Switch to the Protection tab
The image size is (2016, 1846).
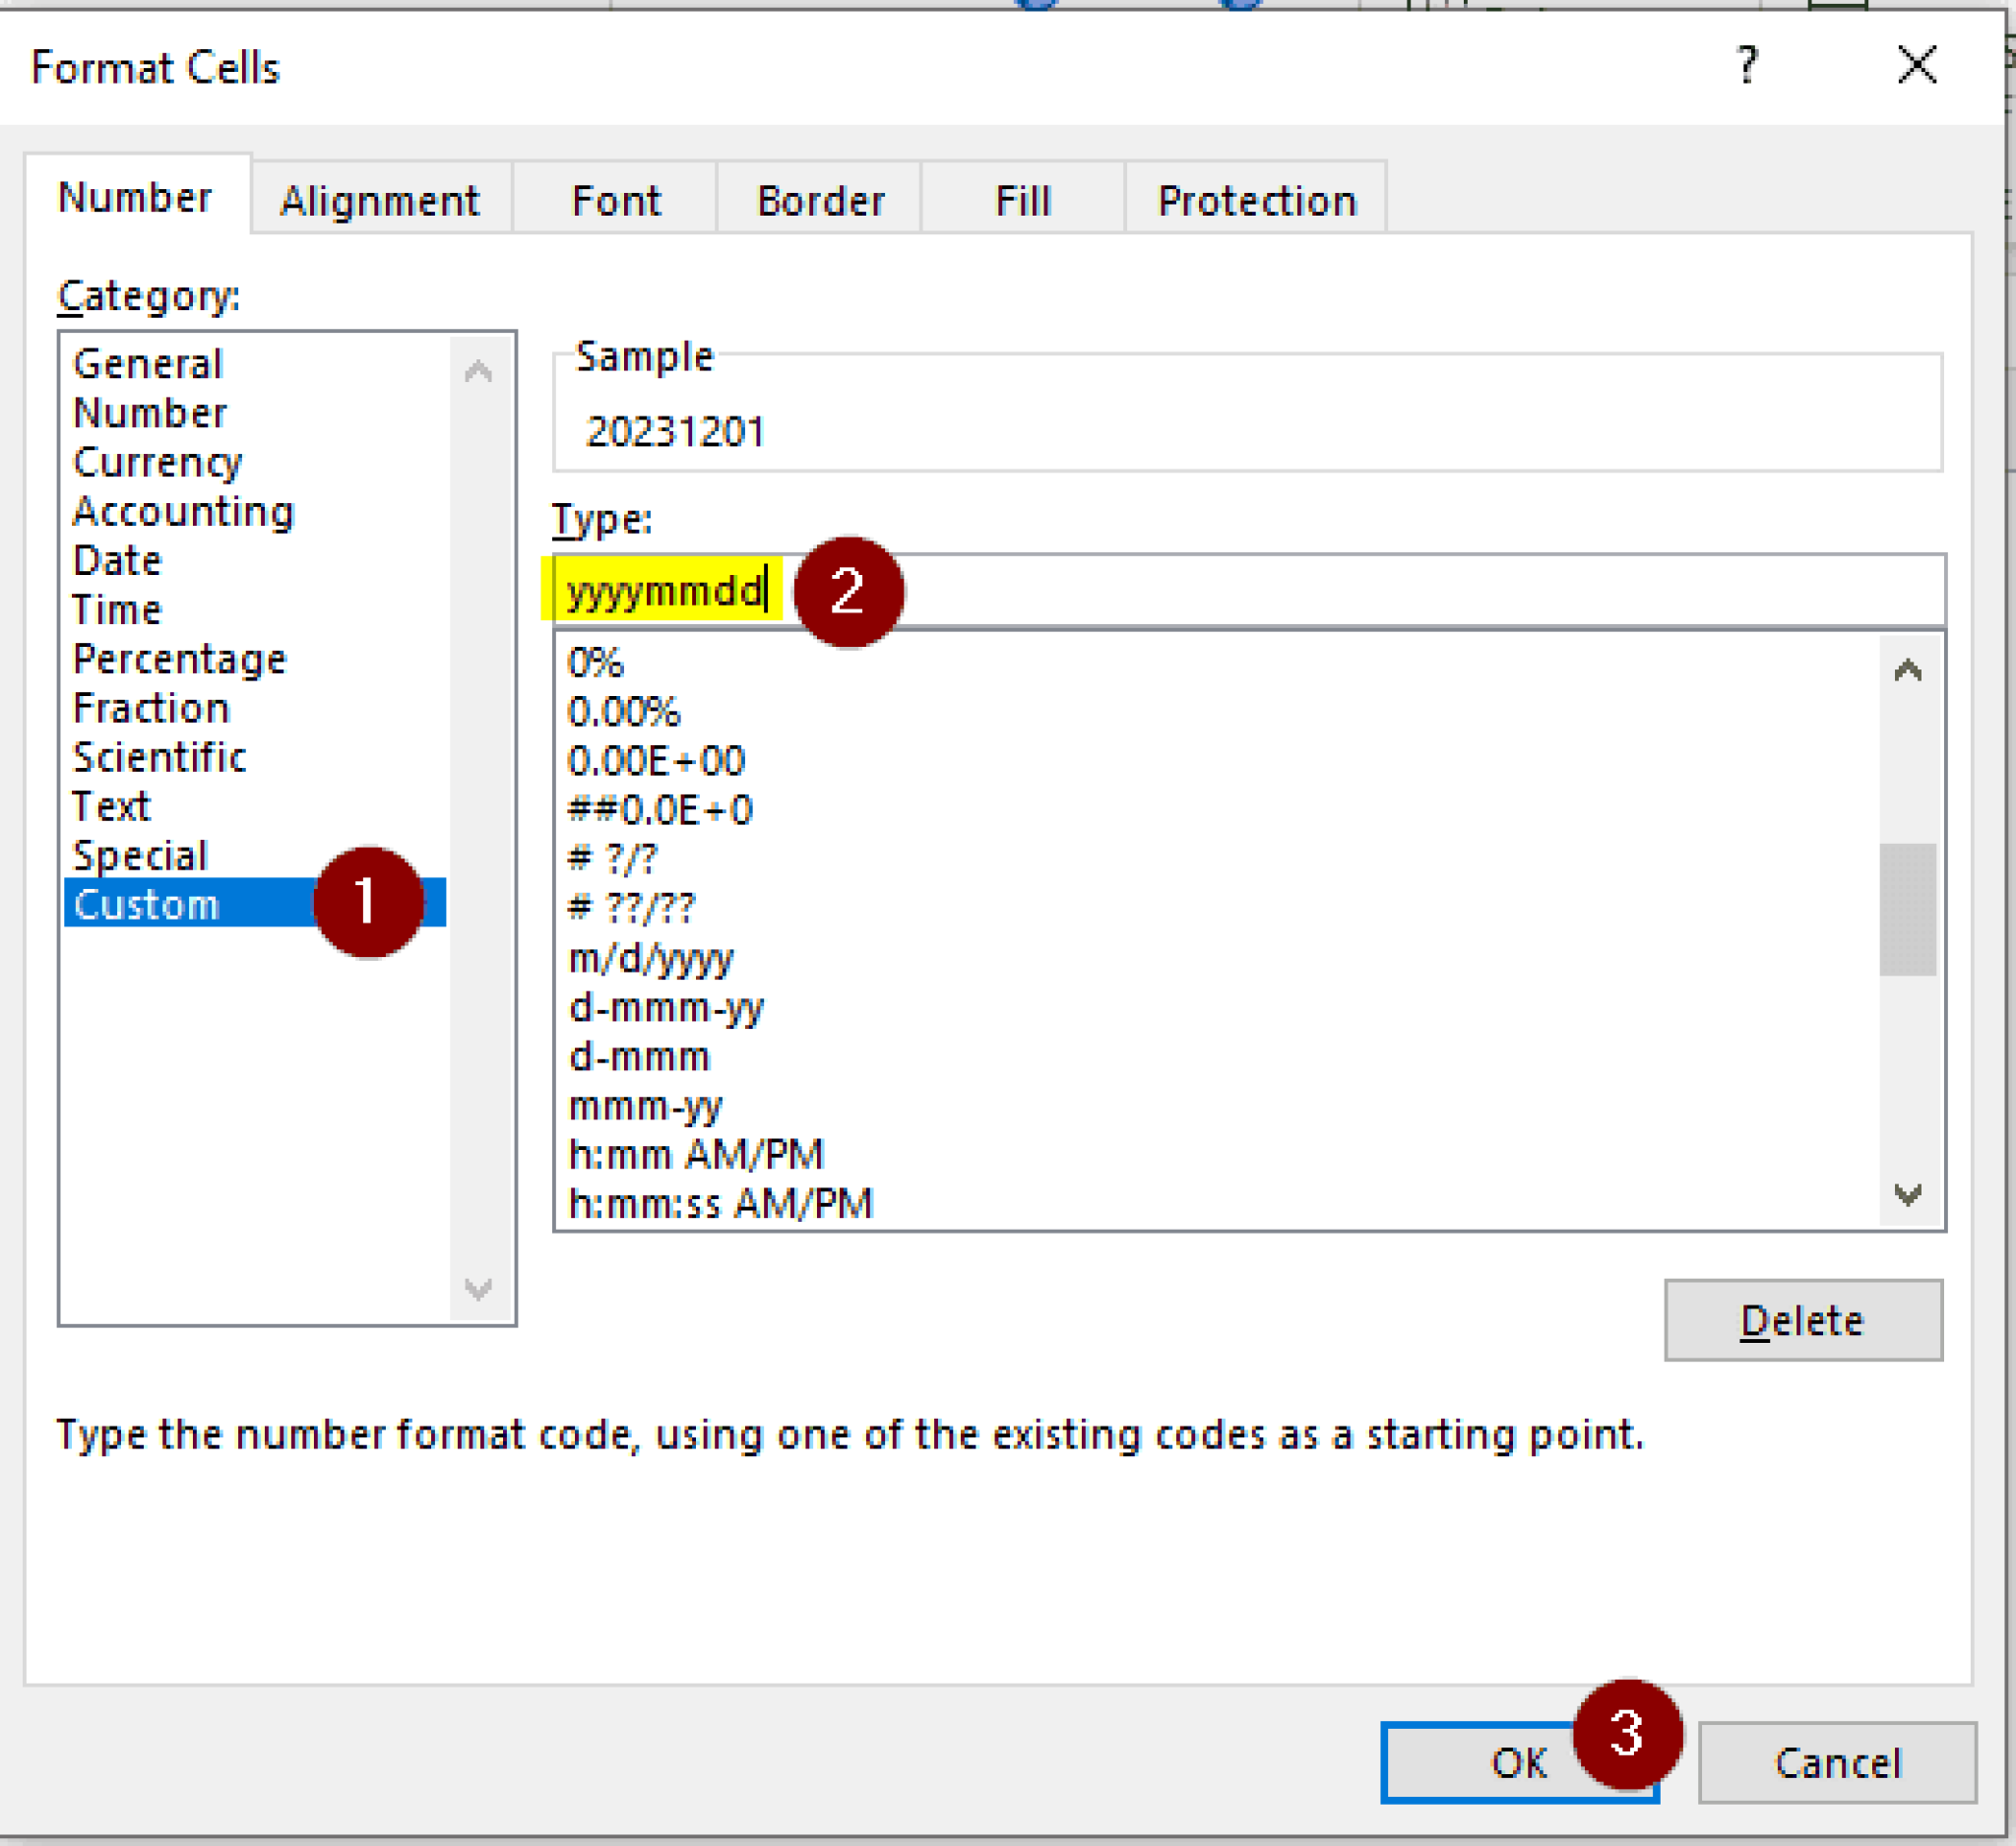click(1257, 200)
